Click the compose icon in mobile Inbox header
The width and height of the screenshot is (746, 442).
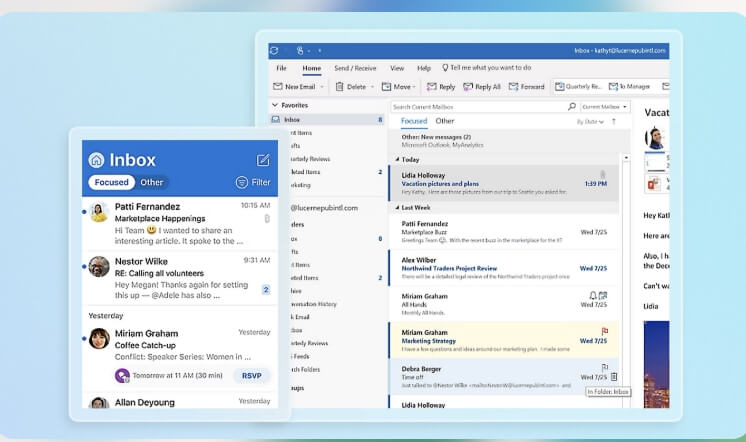click(x=263, y=160)
